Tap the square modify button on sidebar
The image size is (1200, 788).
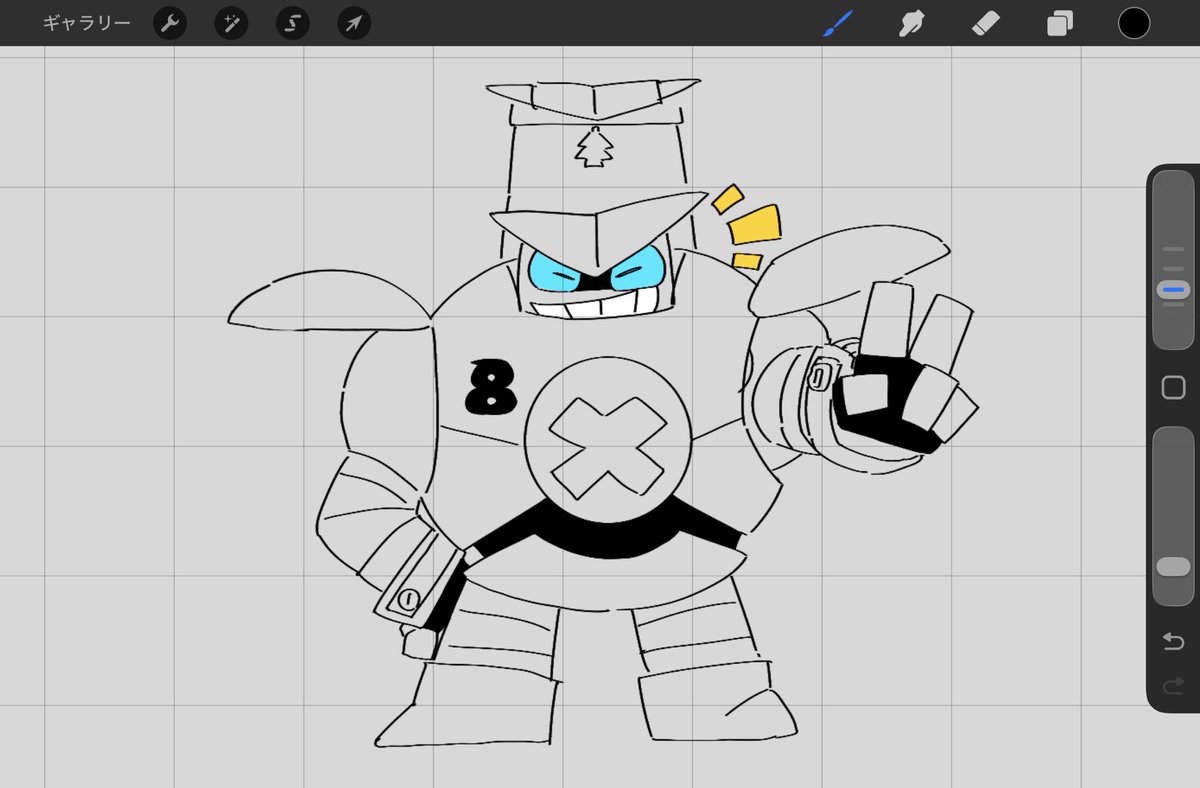click(x=1173, y=388)
